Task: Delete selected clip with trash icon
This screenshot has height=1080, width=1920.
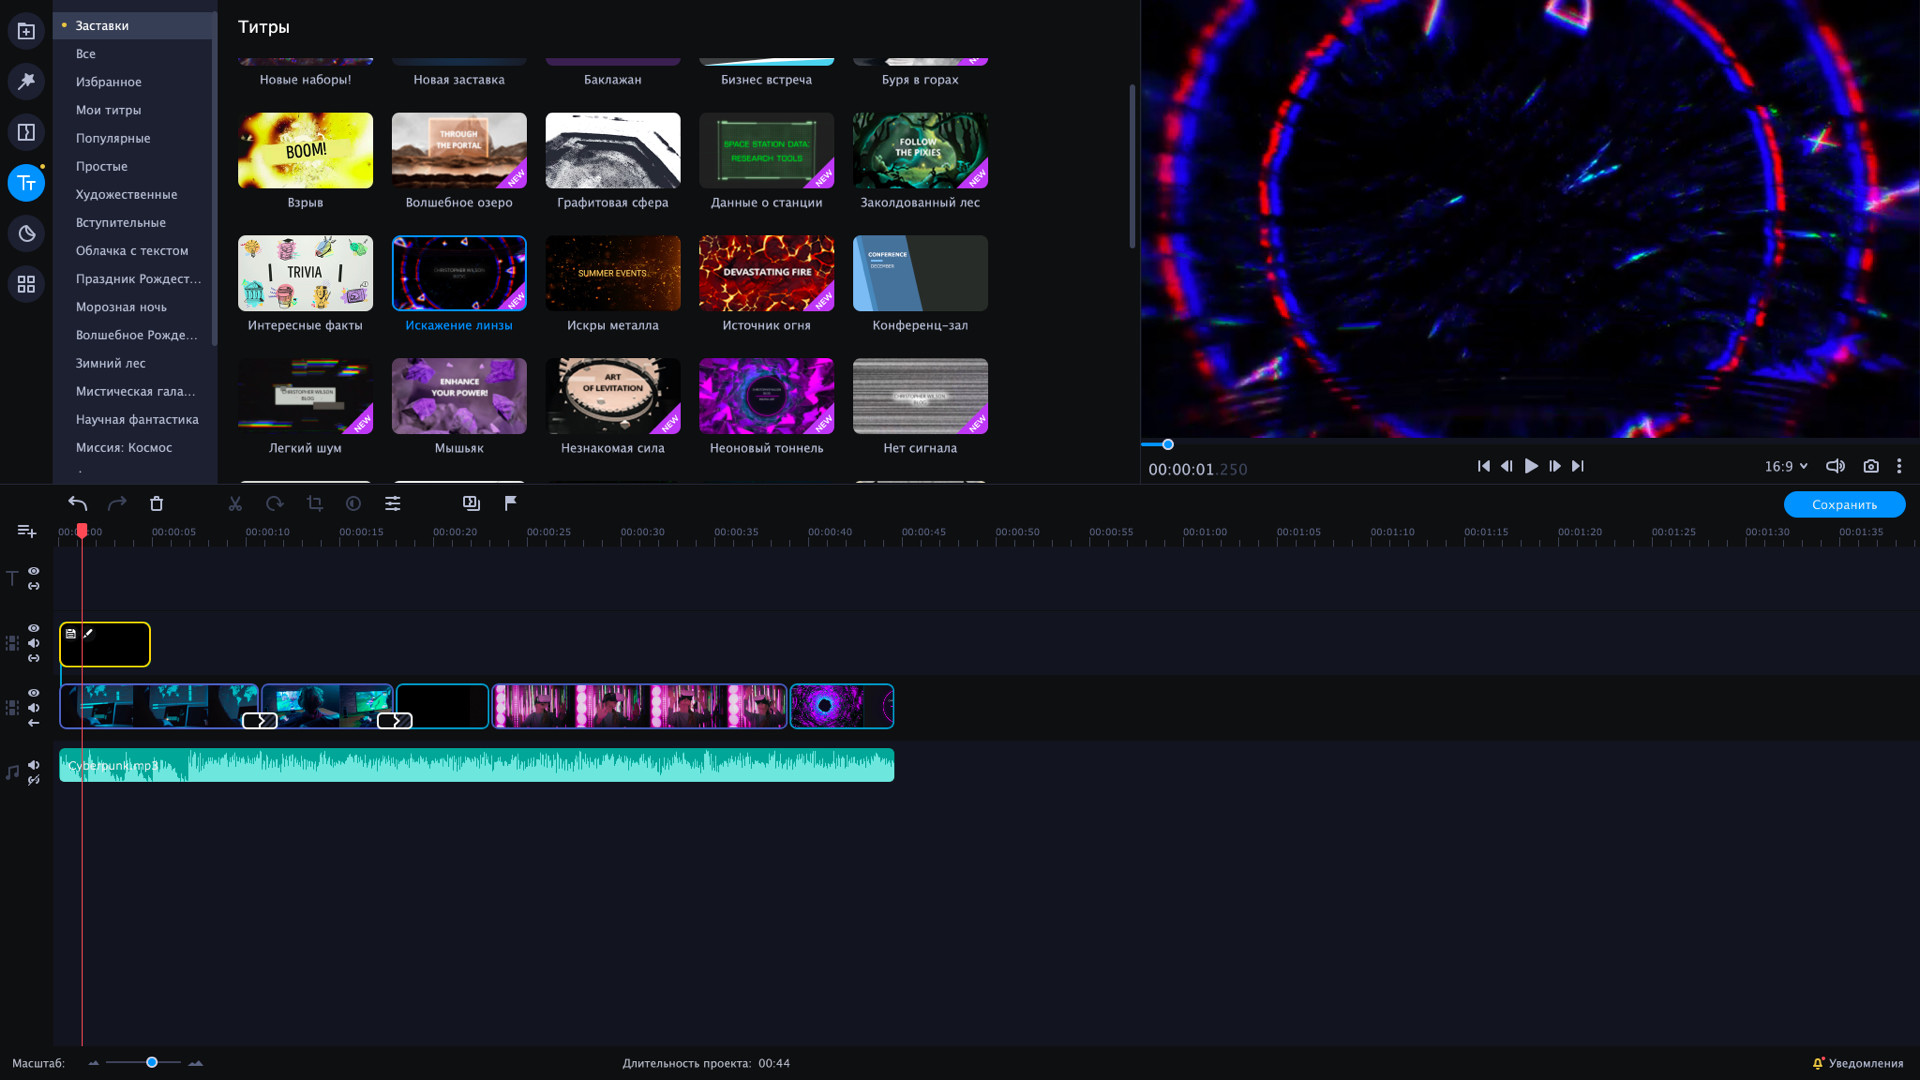Action: (x=156, y=504)
